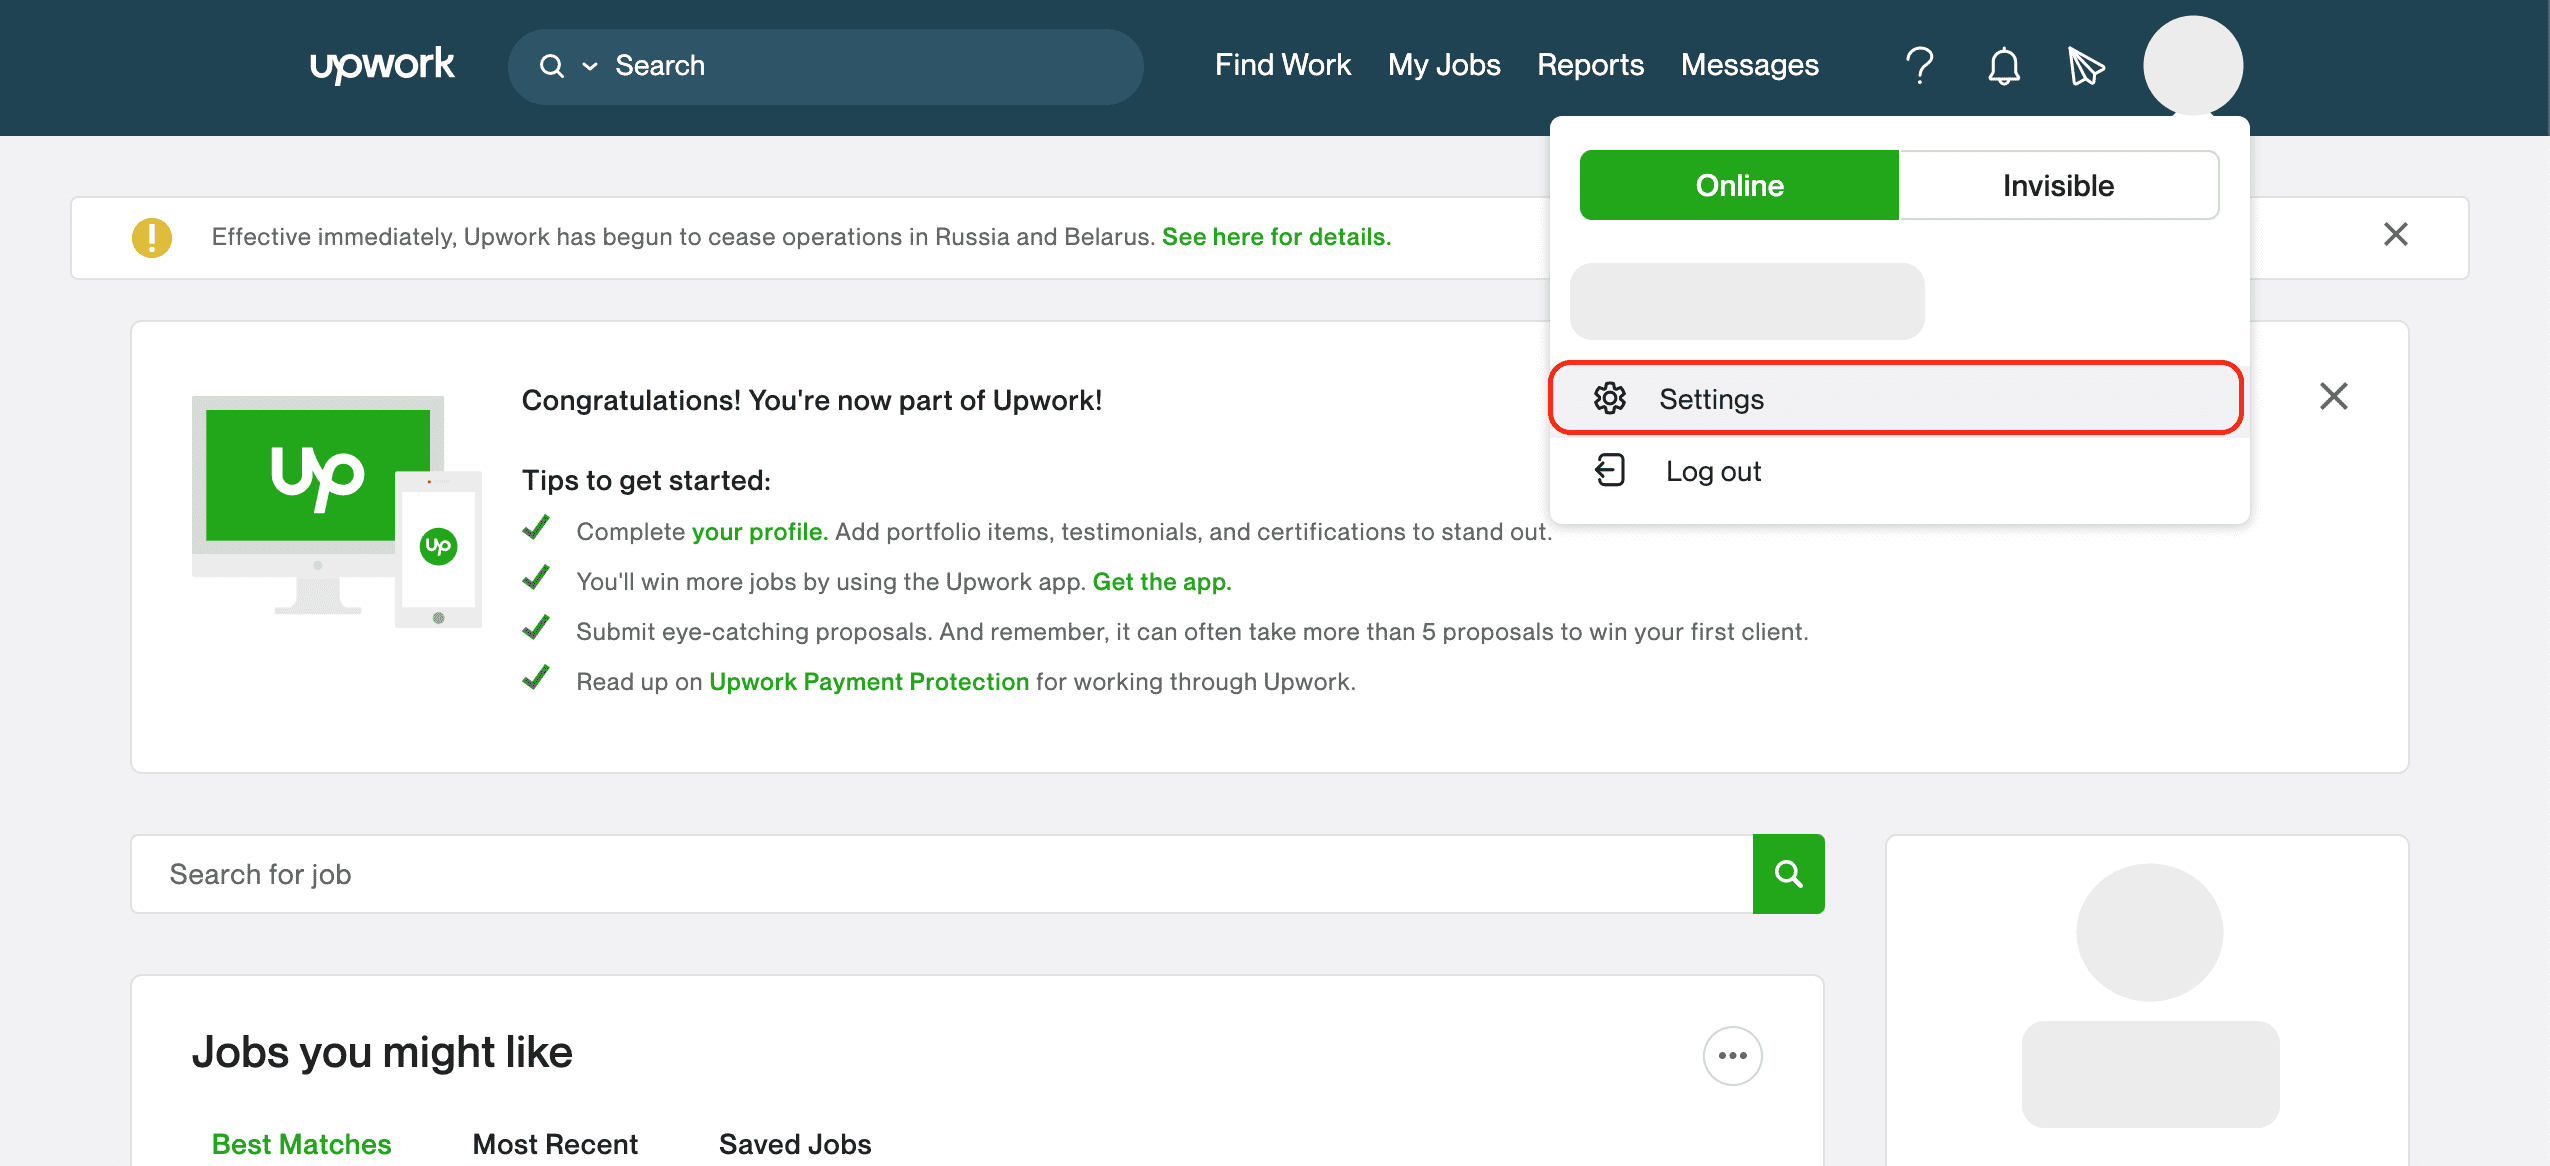
Task: Switch to the Most Recent tab
Action: pos(555,1143)
